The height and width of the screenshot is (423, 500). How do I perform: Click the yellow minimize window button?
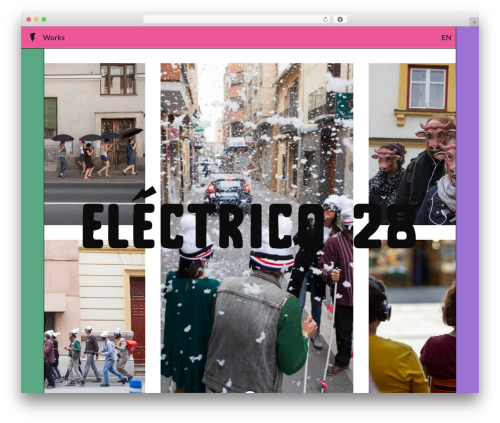coord(36,20)
